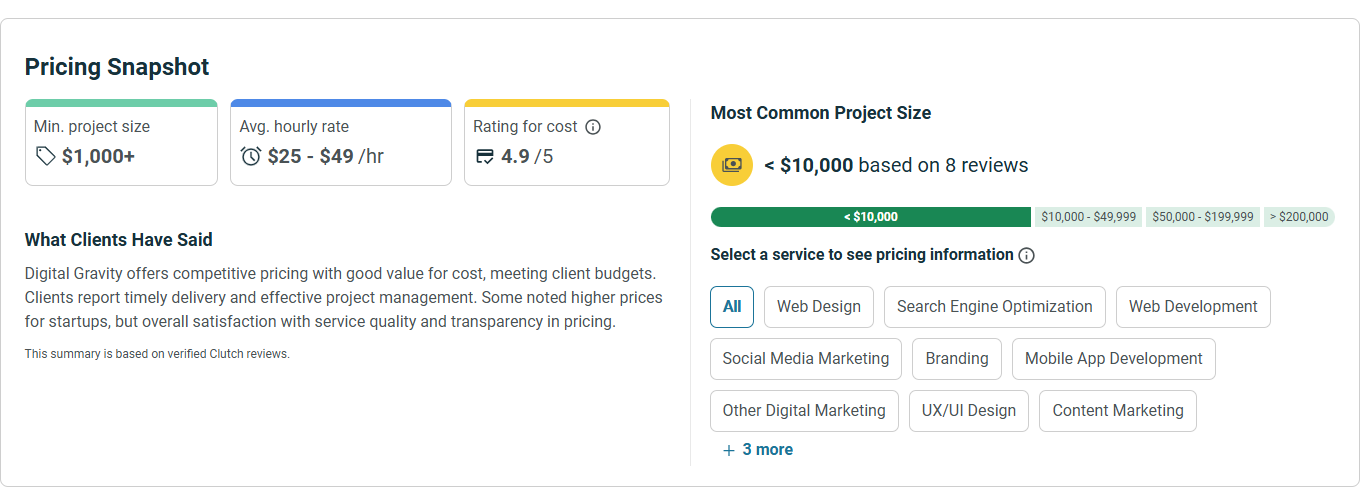
Task: Show pricing for UX/UI Design
Action: click(968, 411)
